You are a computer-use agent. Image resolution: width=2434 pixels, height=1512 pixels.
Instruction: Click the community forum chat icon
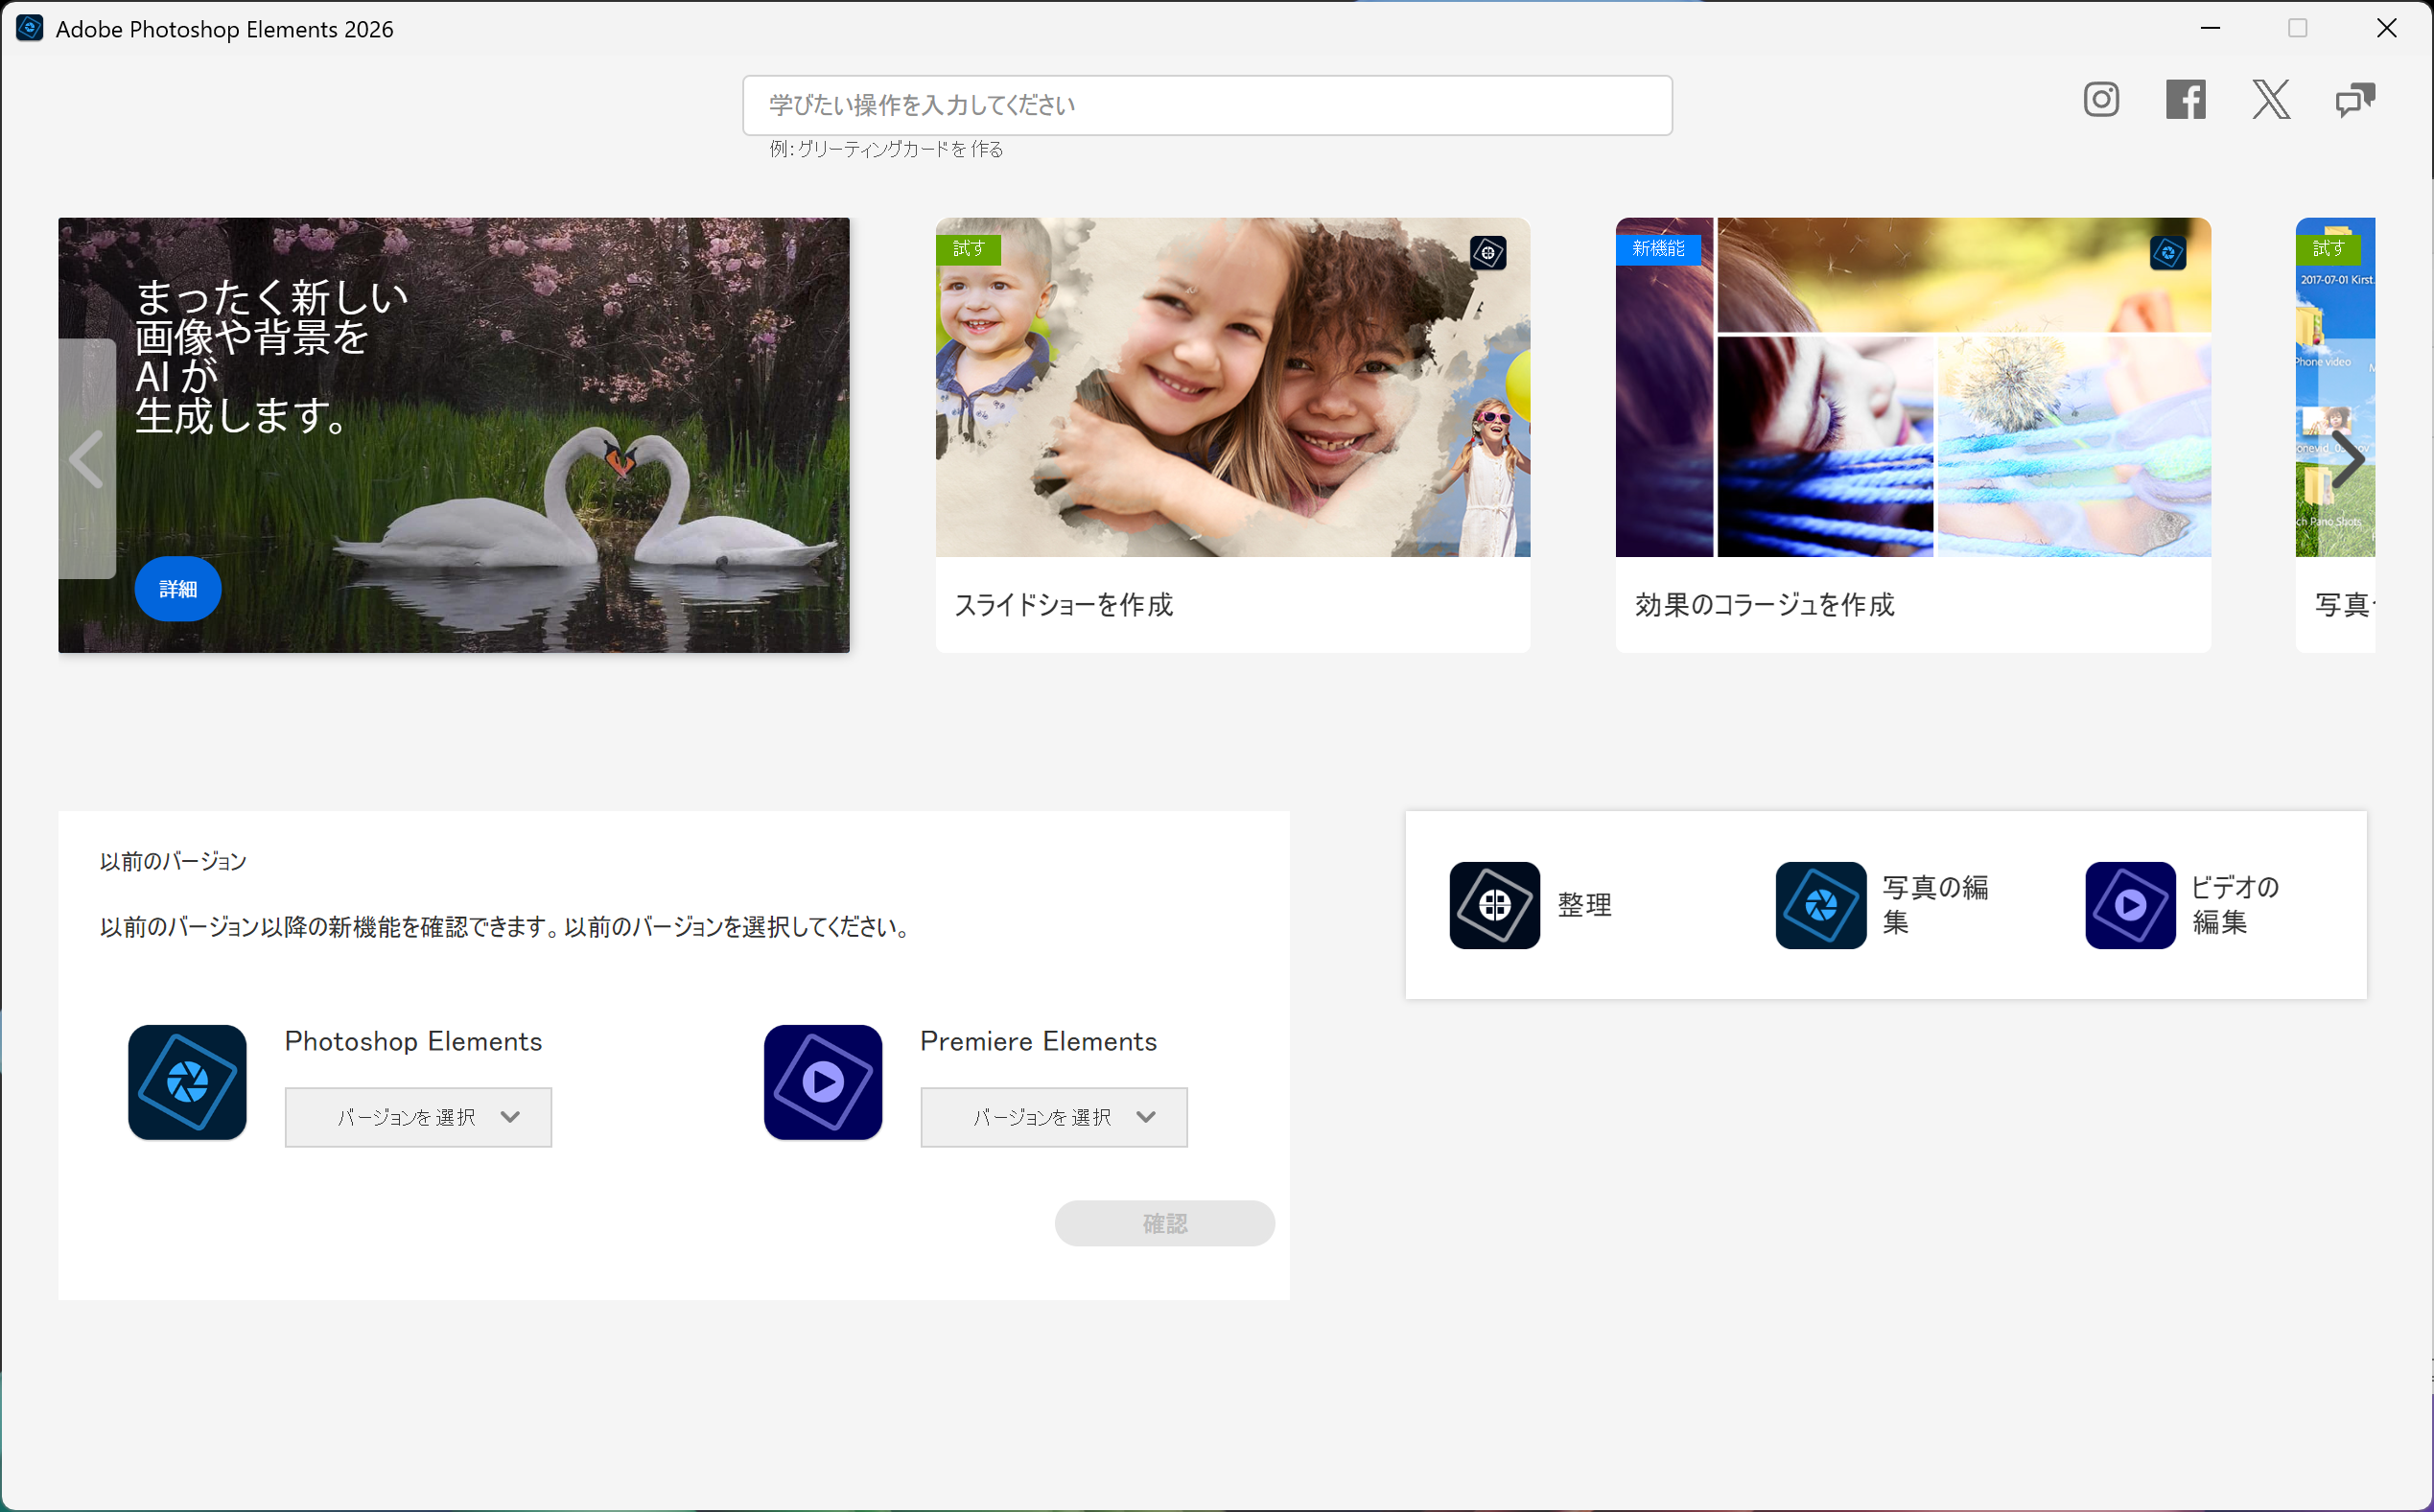click(x=2354, y=99)
